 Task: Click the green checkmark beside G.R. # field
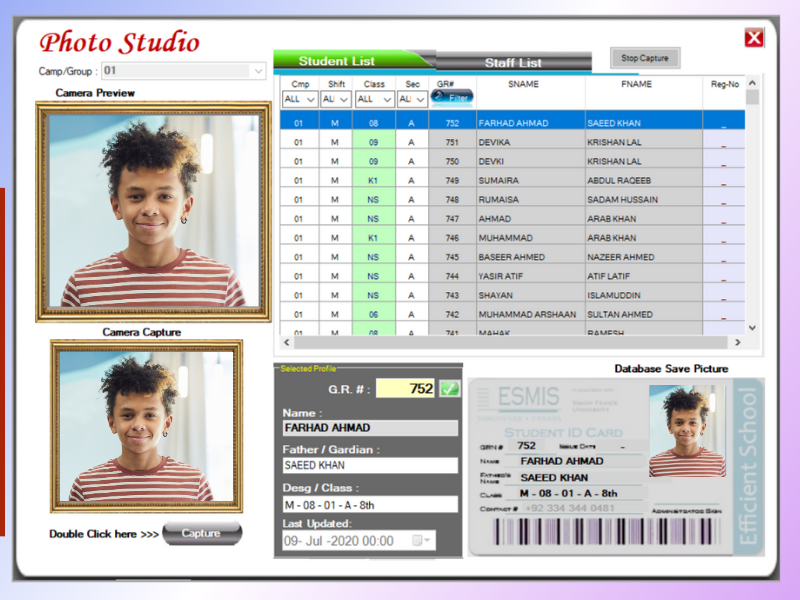pos(448,386)
